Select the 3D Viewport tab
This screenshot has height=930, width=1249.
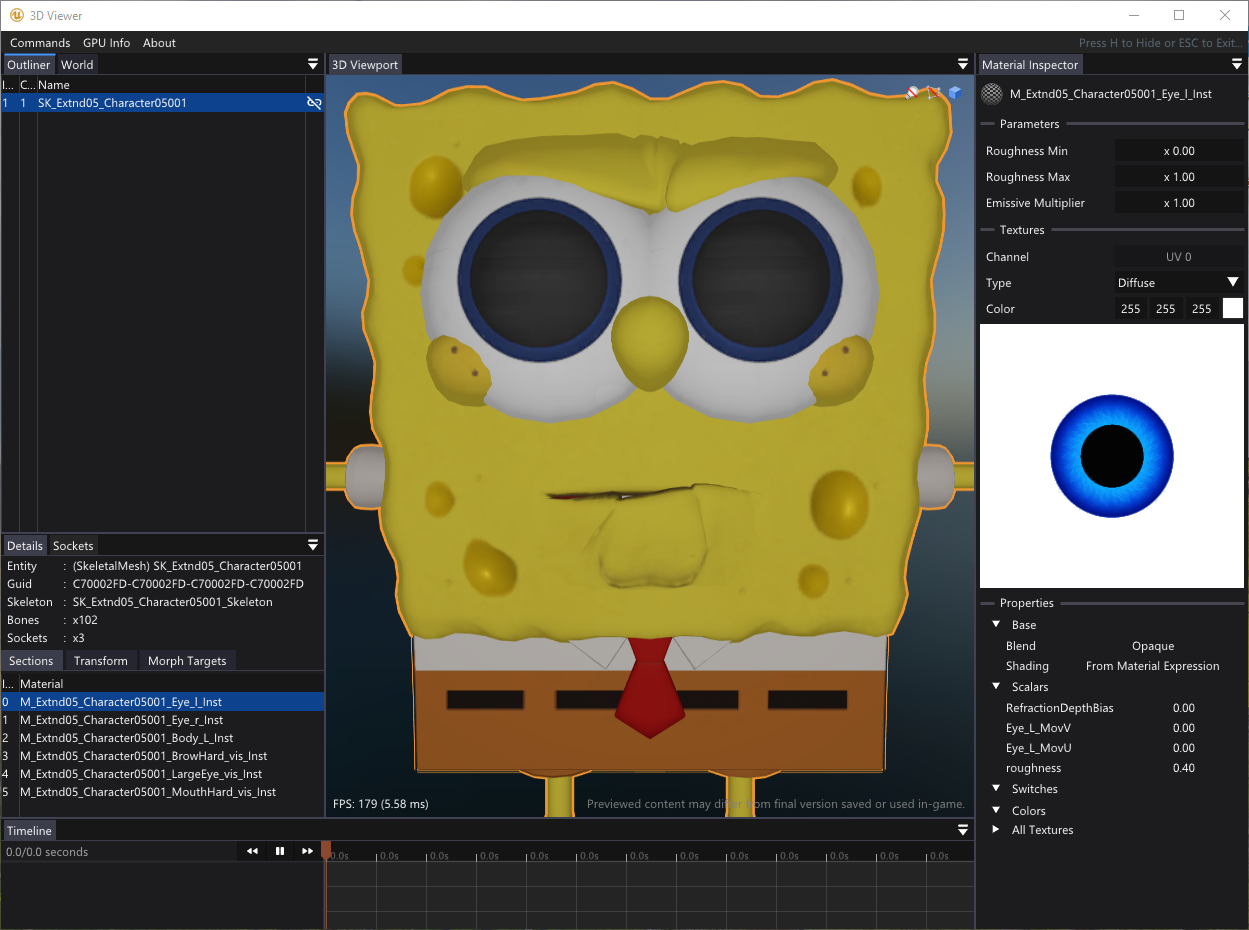[365, 65]
